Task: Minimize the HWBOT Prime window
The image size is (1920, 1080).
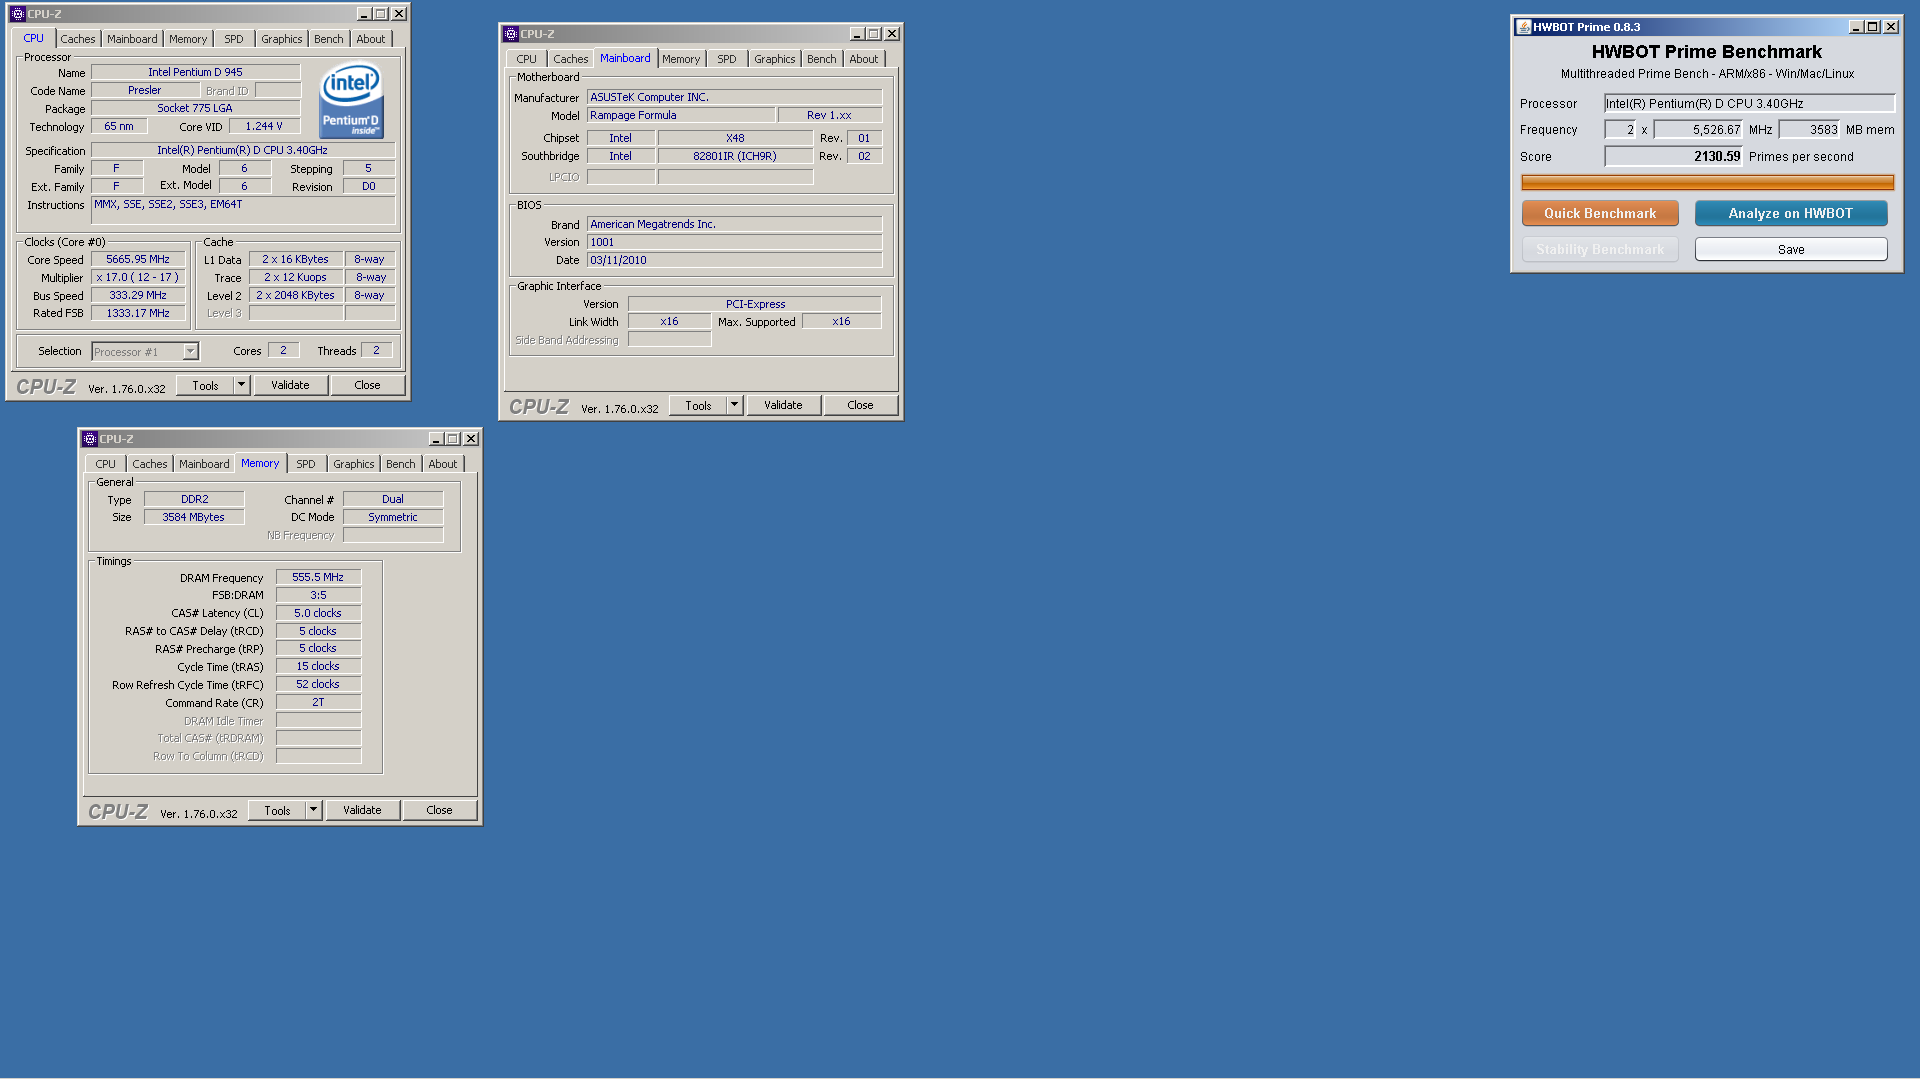Action: pos(1856,27)
